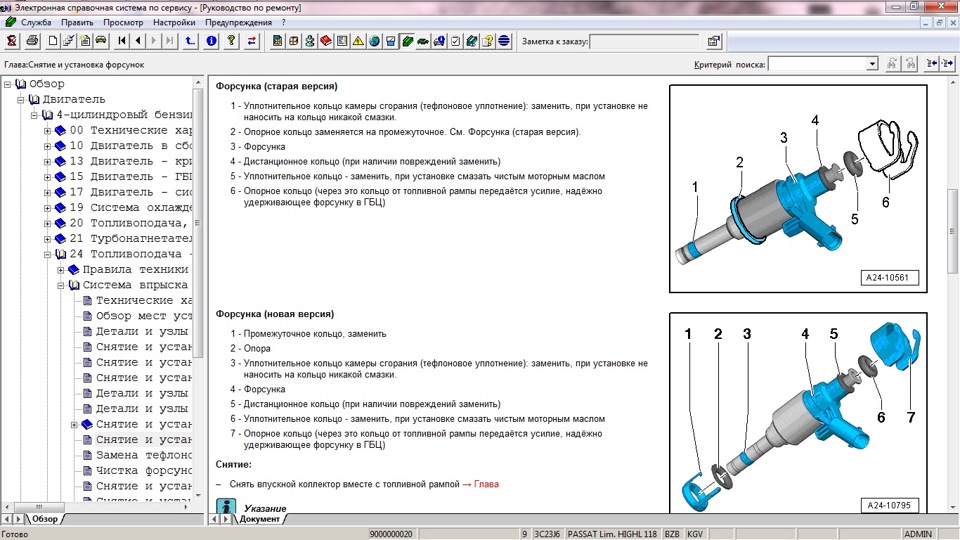960x540 pixels.
Task: Click the tree panel scroll down arrow
Action: click(x=198, y=495)
